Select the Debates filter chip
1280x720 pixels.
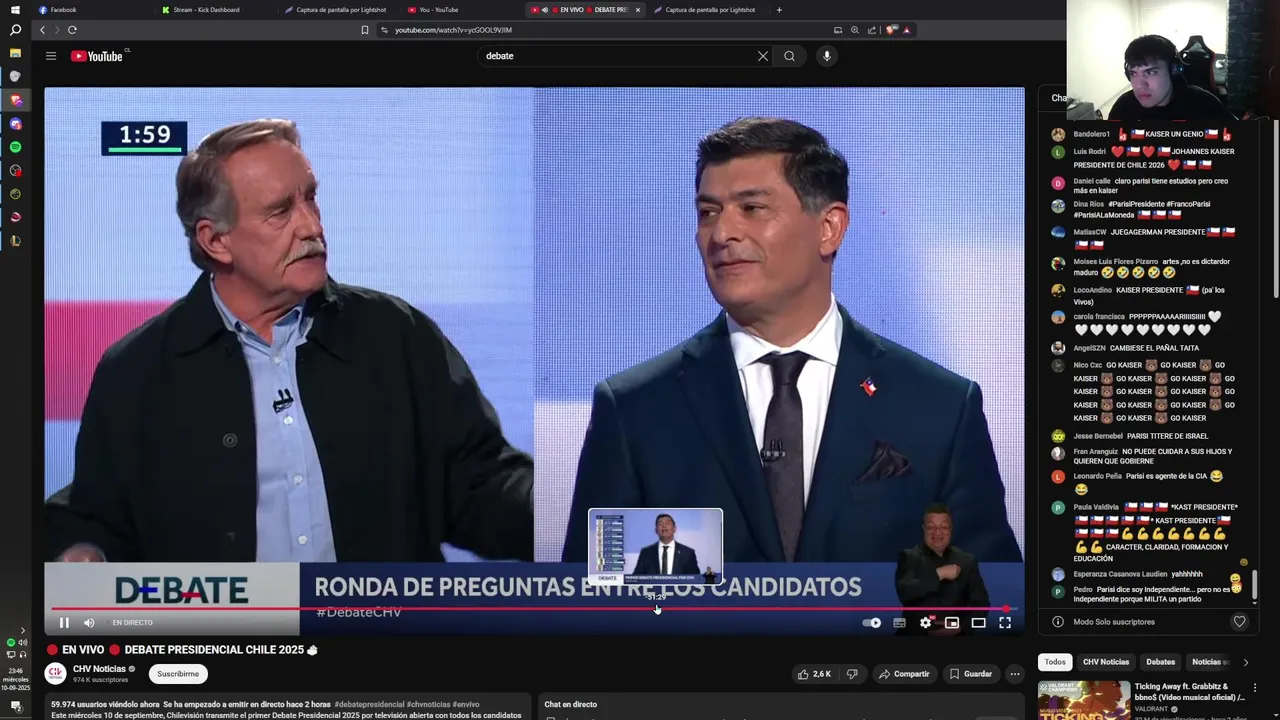1160,662
